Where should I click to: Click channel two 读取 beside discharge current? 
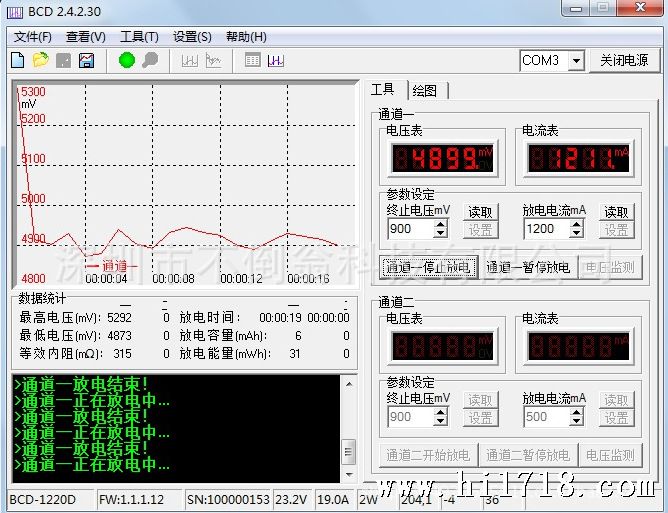[616, 400]
